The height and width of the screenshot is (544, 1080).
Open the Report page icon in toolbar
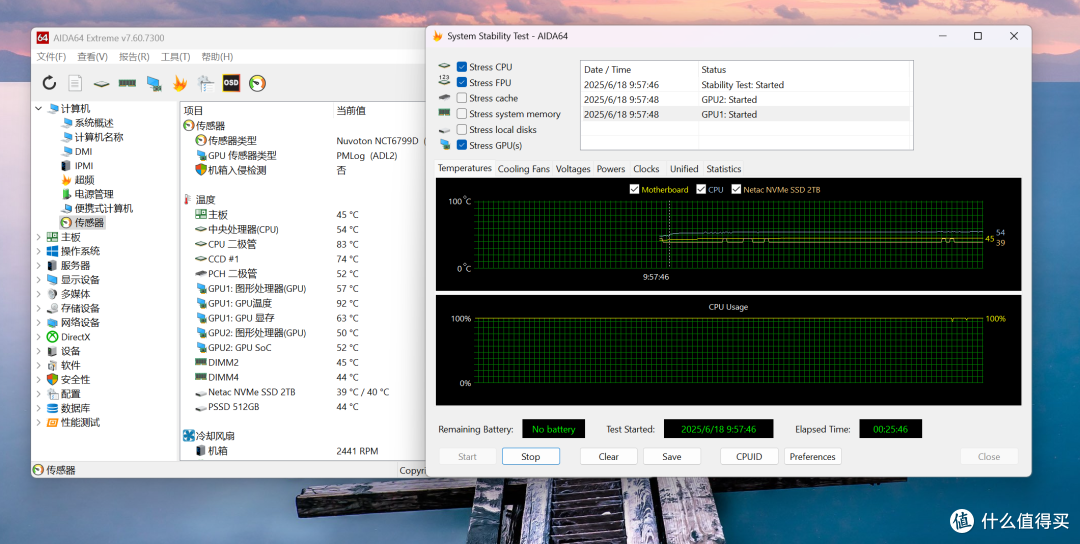pyautogui.click(x=75, y=83)
